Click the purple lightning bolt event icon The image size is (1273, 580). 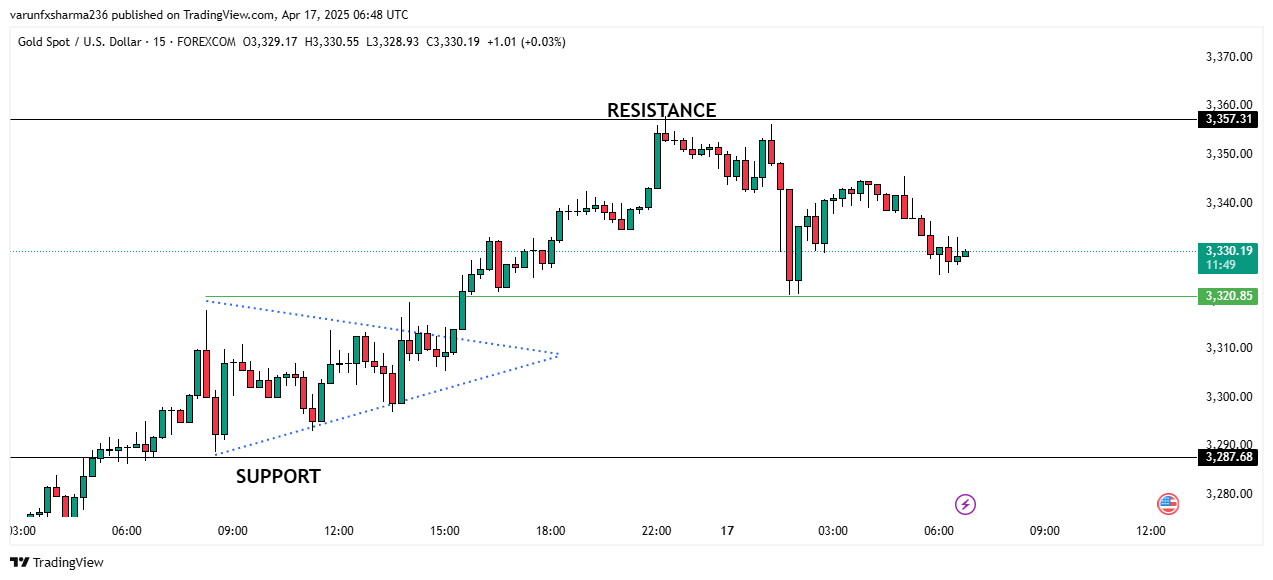click(965, 503)
